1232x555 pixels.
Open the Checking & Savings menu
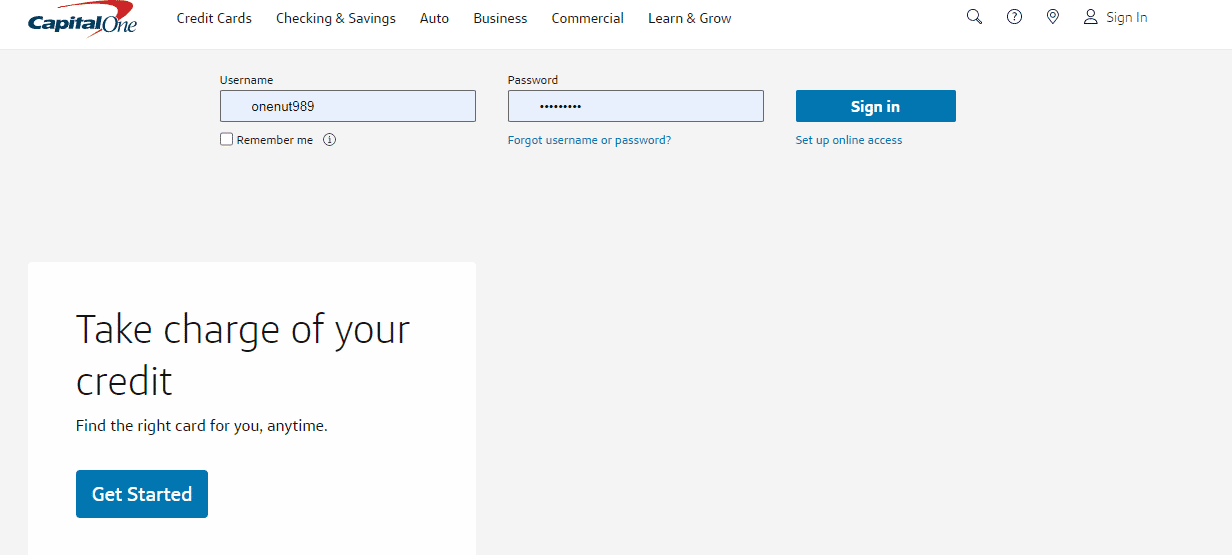tap(336, 18)
